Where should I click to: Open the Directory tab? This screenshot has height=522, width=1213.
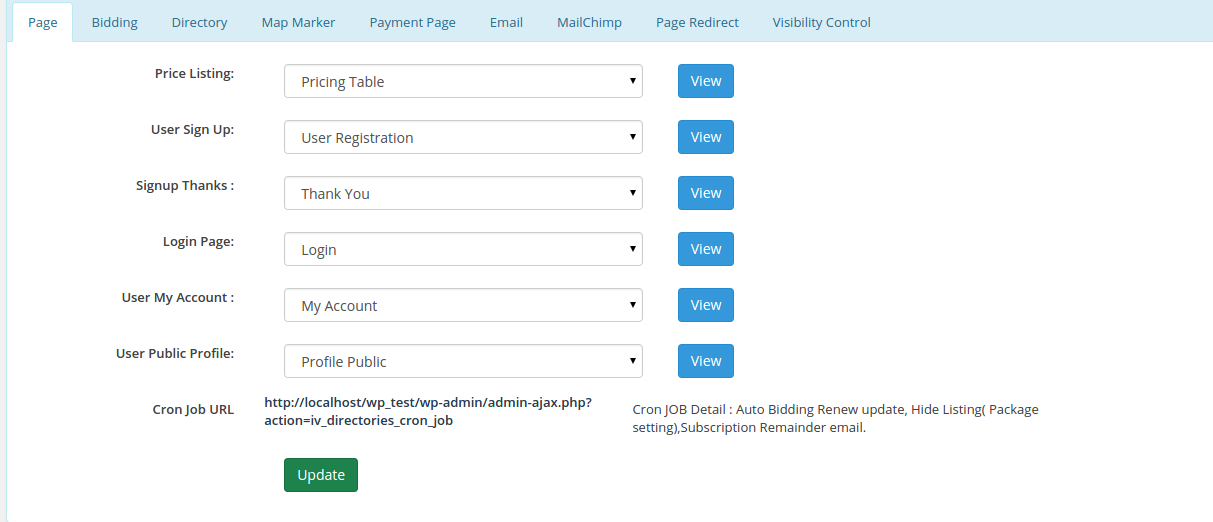[199, 22]
